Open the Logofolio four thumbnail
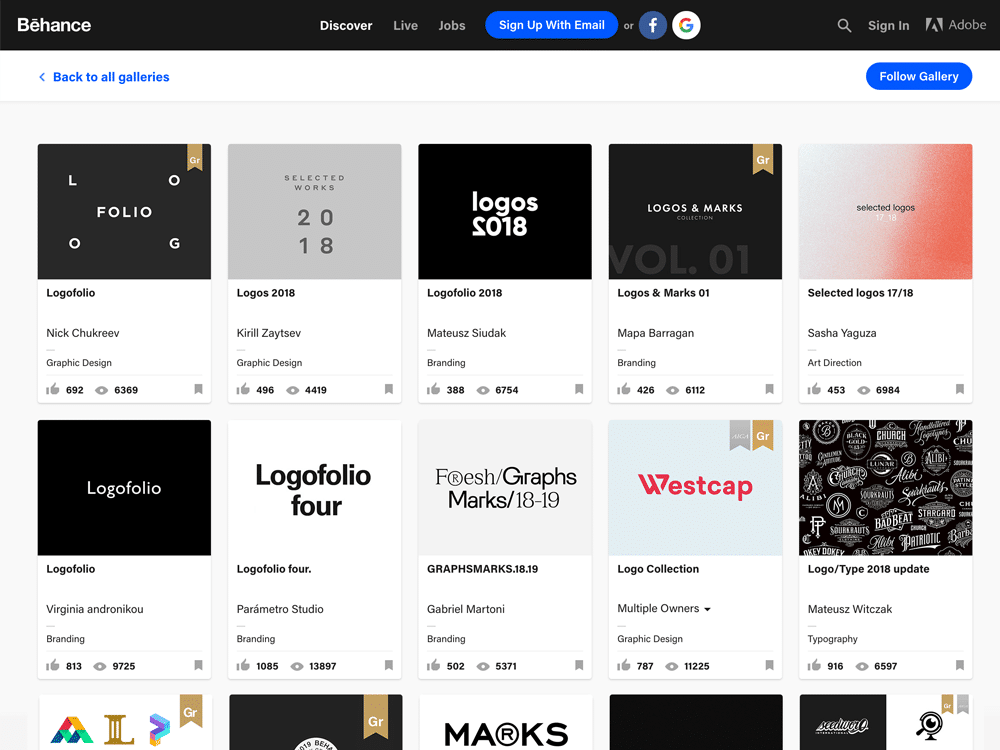Image resolution: width=1000 pixels, height=750 pixels. [x=314, y=487]
